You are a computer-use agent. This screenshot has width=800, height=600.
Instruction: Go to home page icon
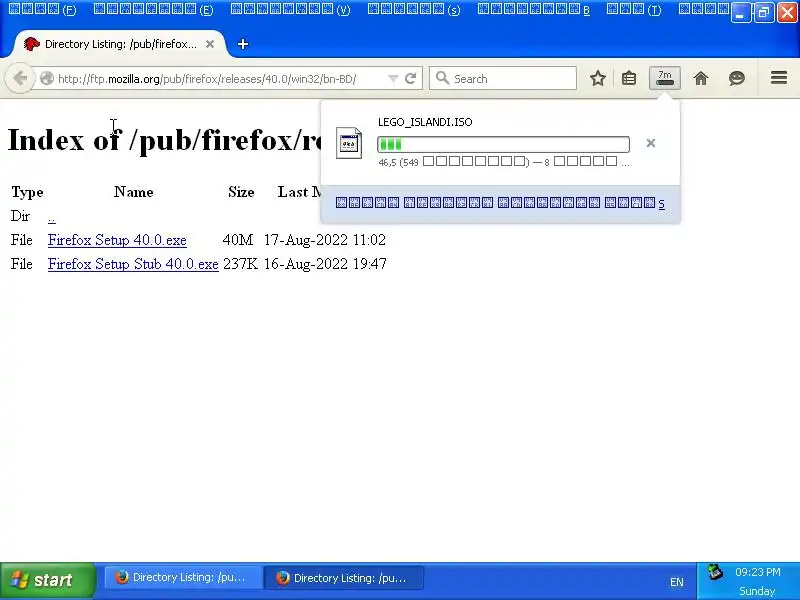click(x=701, y=79)
